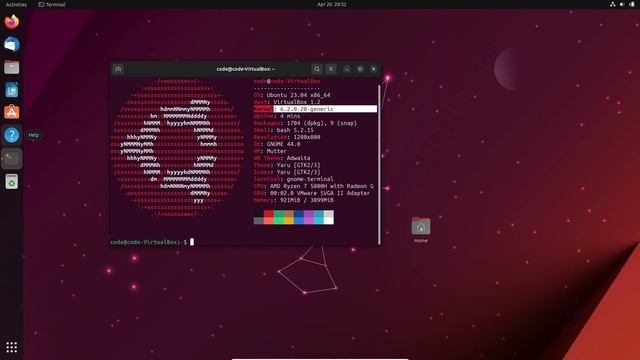Open a new tab in the terminal
The width and height of the screenshot is (640, 360).
coord(118,69)
